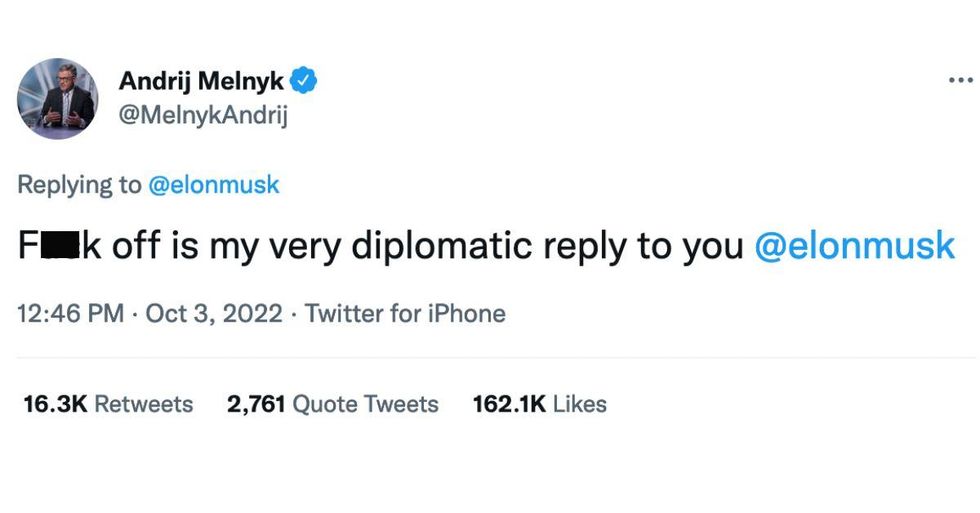View the Retweets list label
The image size is (980, 513).
[143, 404]
